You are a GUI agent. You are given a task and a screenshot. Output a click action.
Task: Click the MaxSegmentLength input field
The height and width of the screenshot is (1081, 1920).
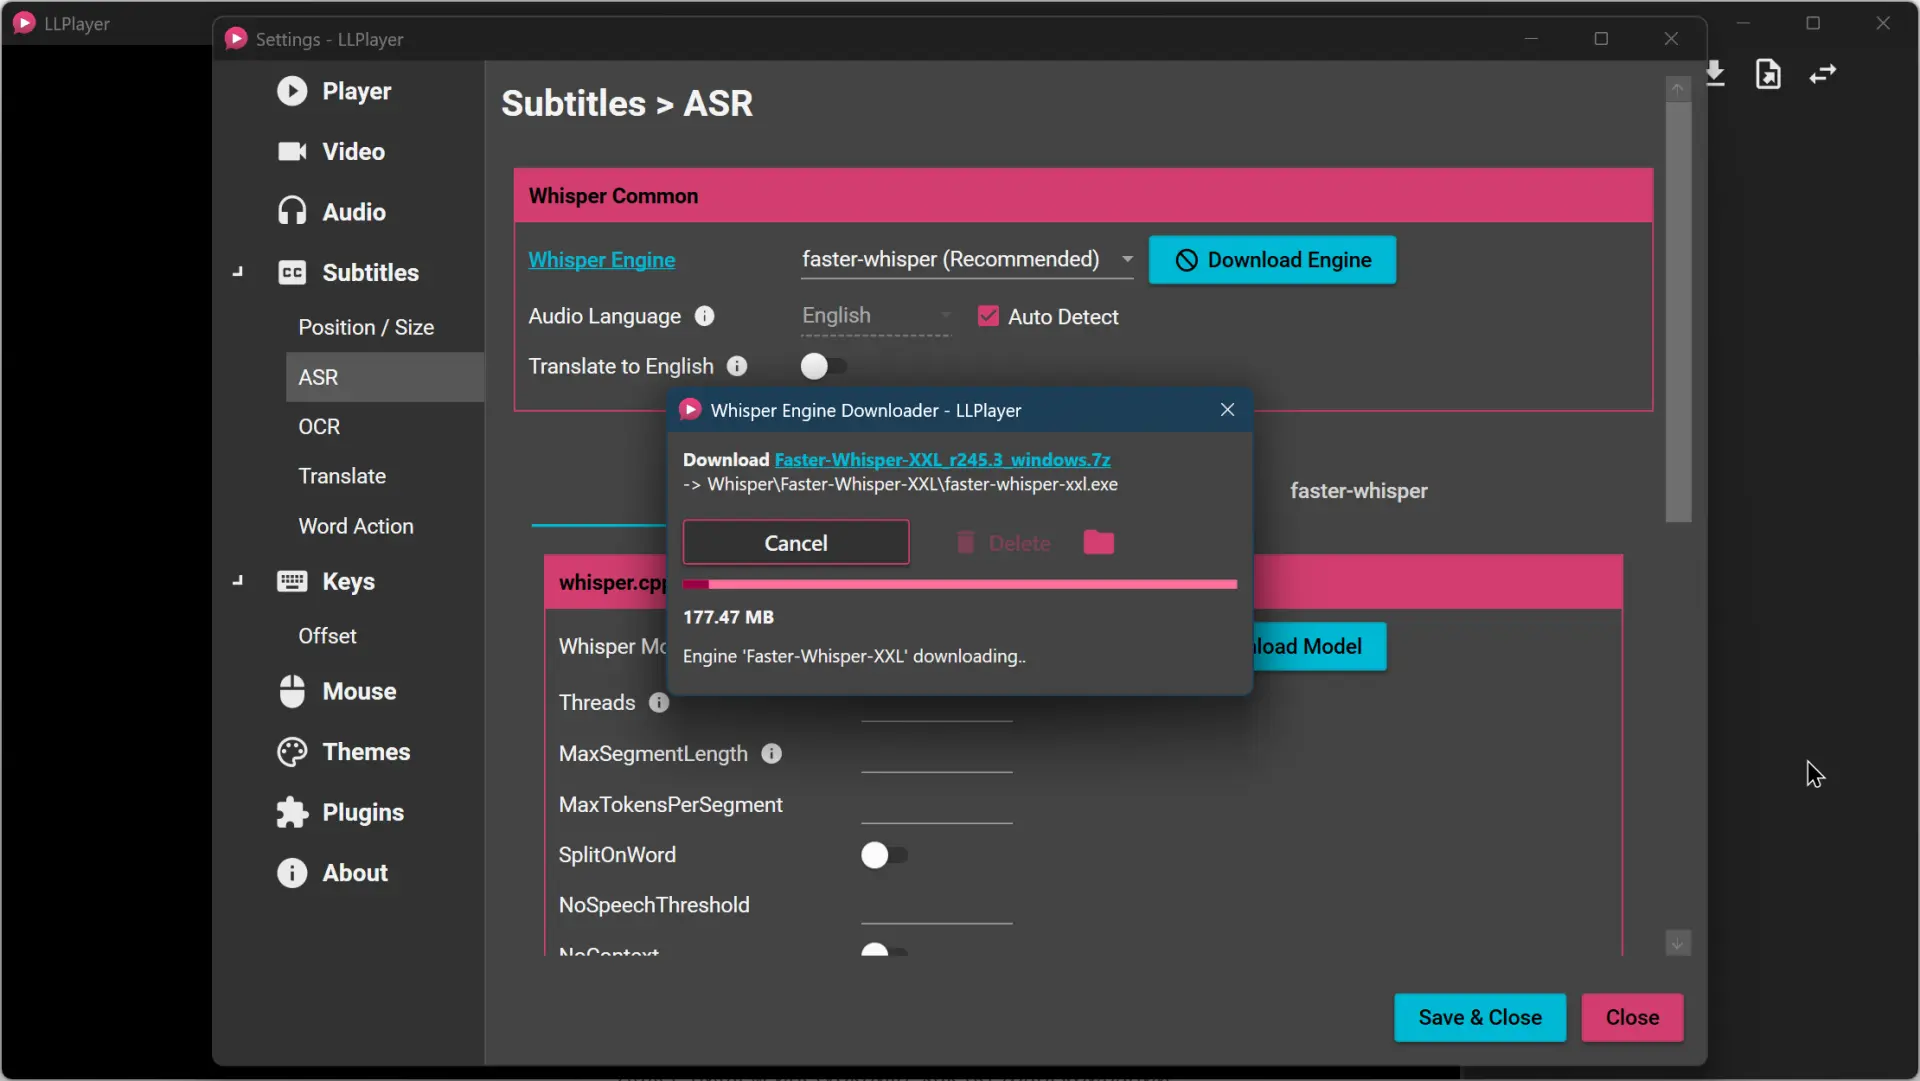937,754
